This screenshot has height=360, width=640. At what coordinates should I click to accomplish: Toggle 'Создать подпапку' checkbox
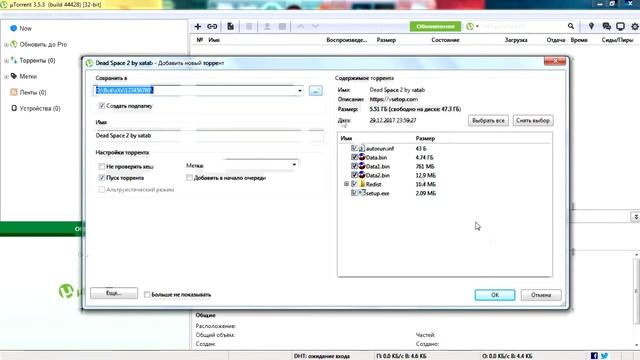pos(102,106)
